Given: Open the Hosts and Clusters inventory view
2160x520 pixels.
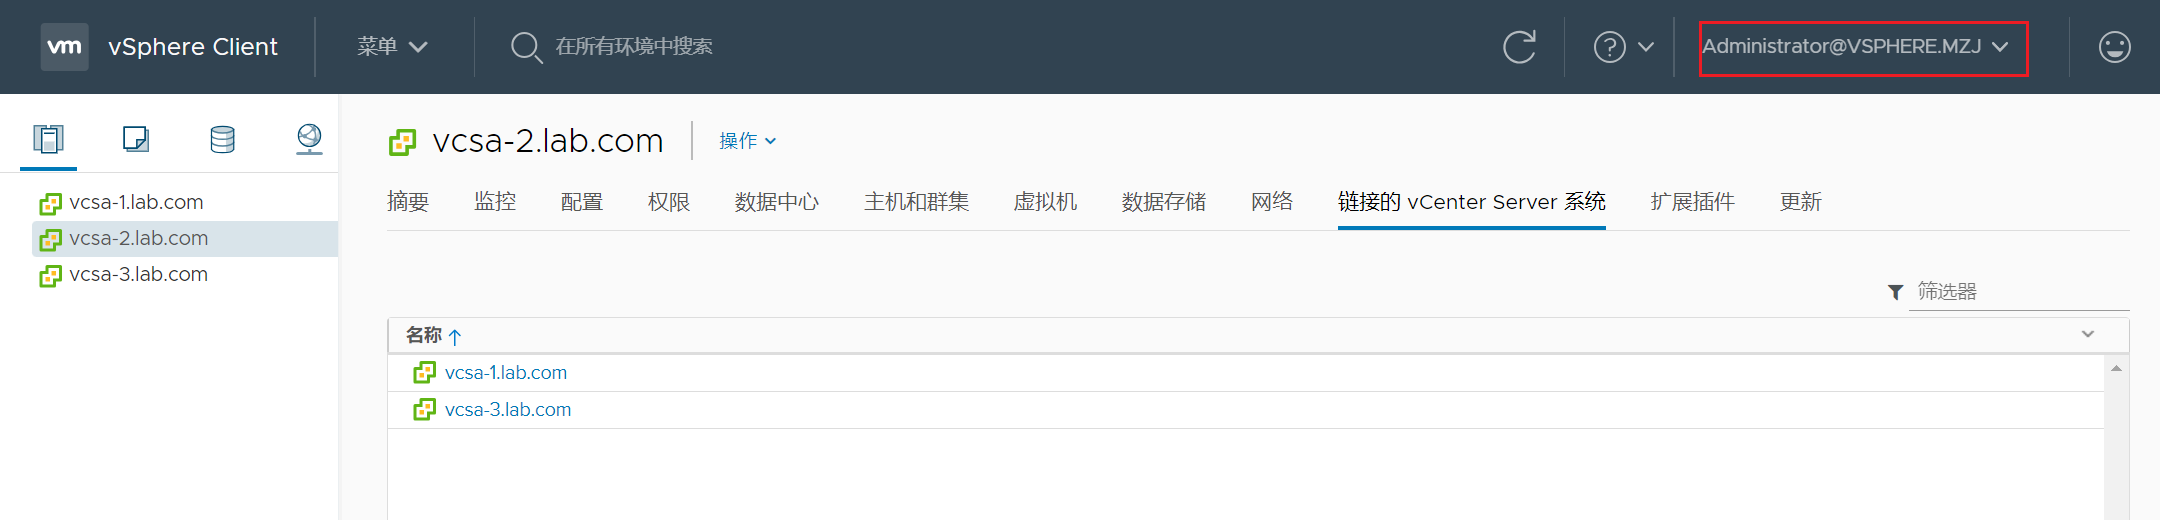Looking at the screenshot, I should click(48, 139).
